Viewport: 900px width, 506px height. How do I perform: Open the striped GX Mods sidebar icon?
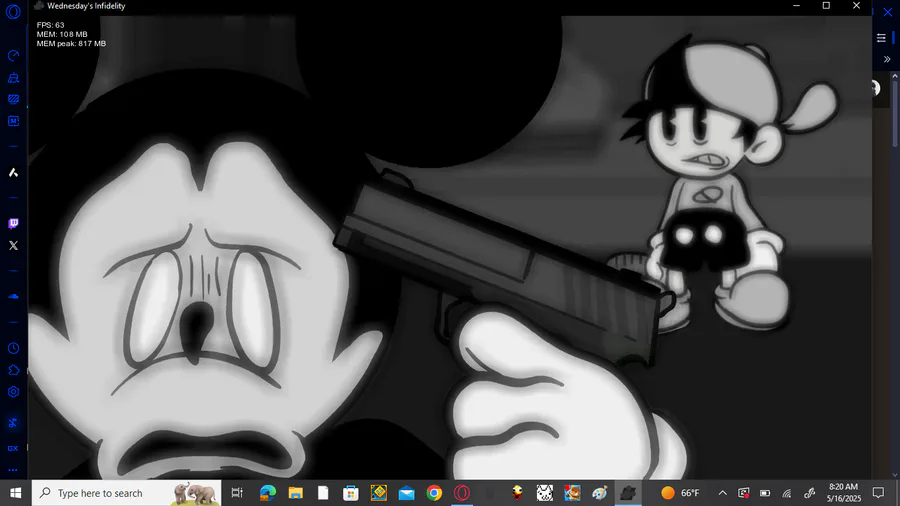pos(13,99)
